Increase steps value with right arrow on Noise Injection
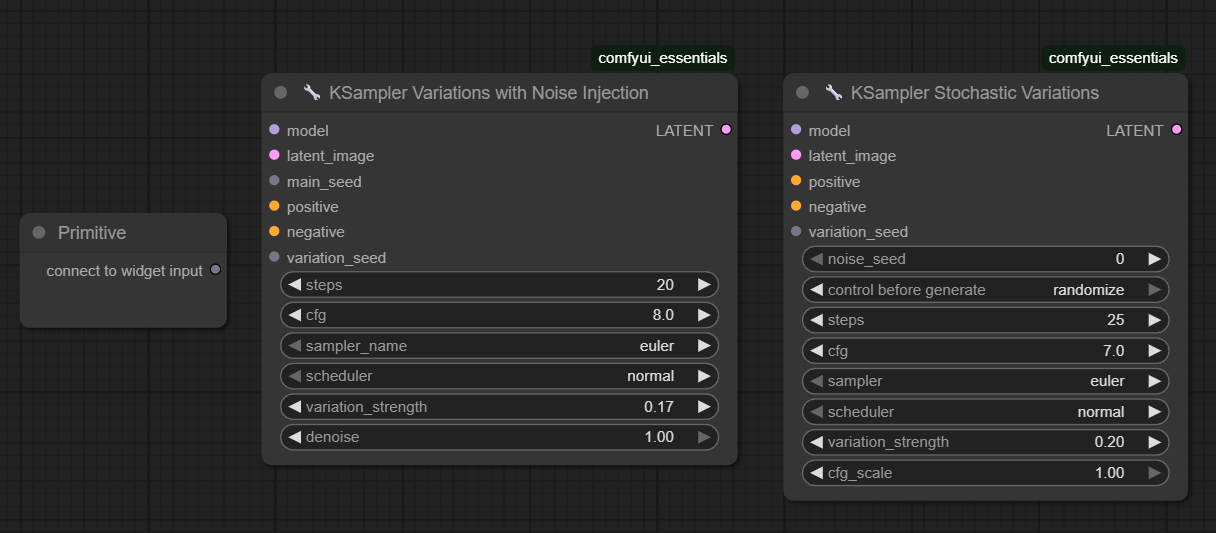 click(704, 285)
